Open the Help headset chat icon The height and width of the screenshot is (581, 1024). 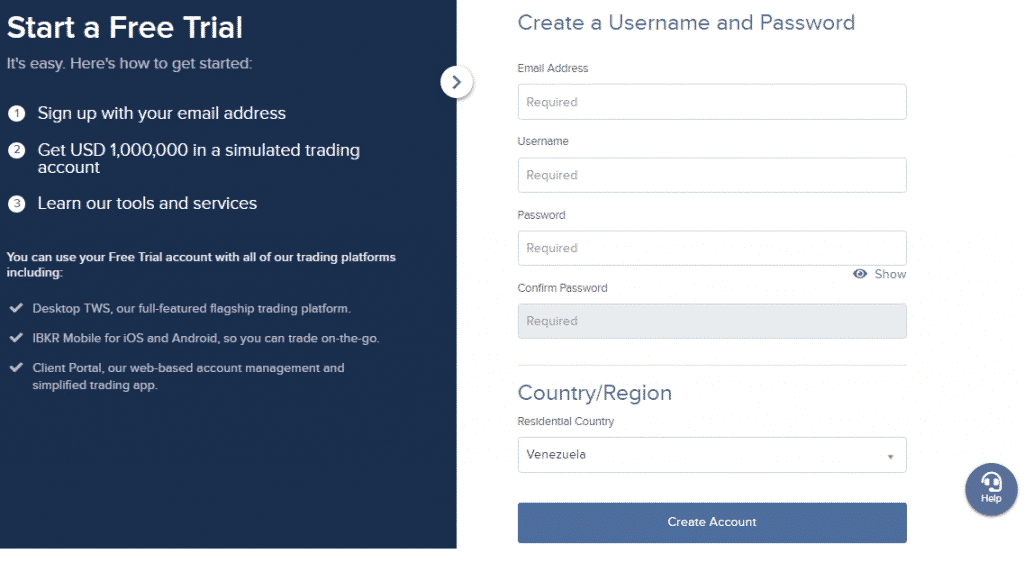tap(991, 489)
